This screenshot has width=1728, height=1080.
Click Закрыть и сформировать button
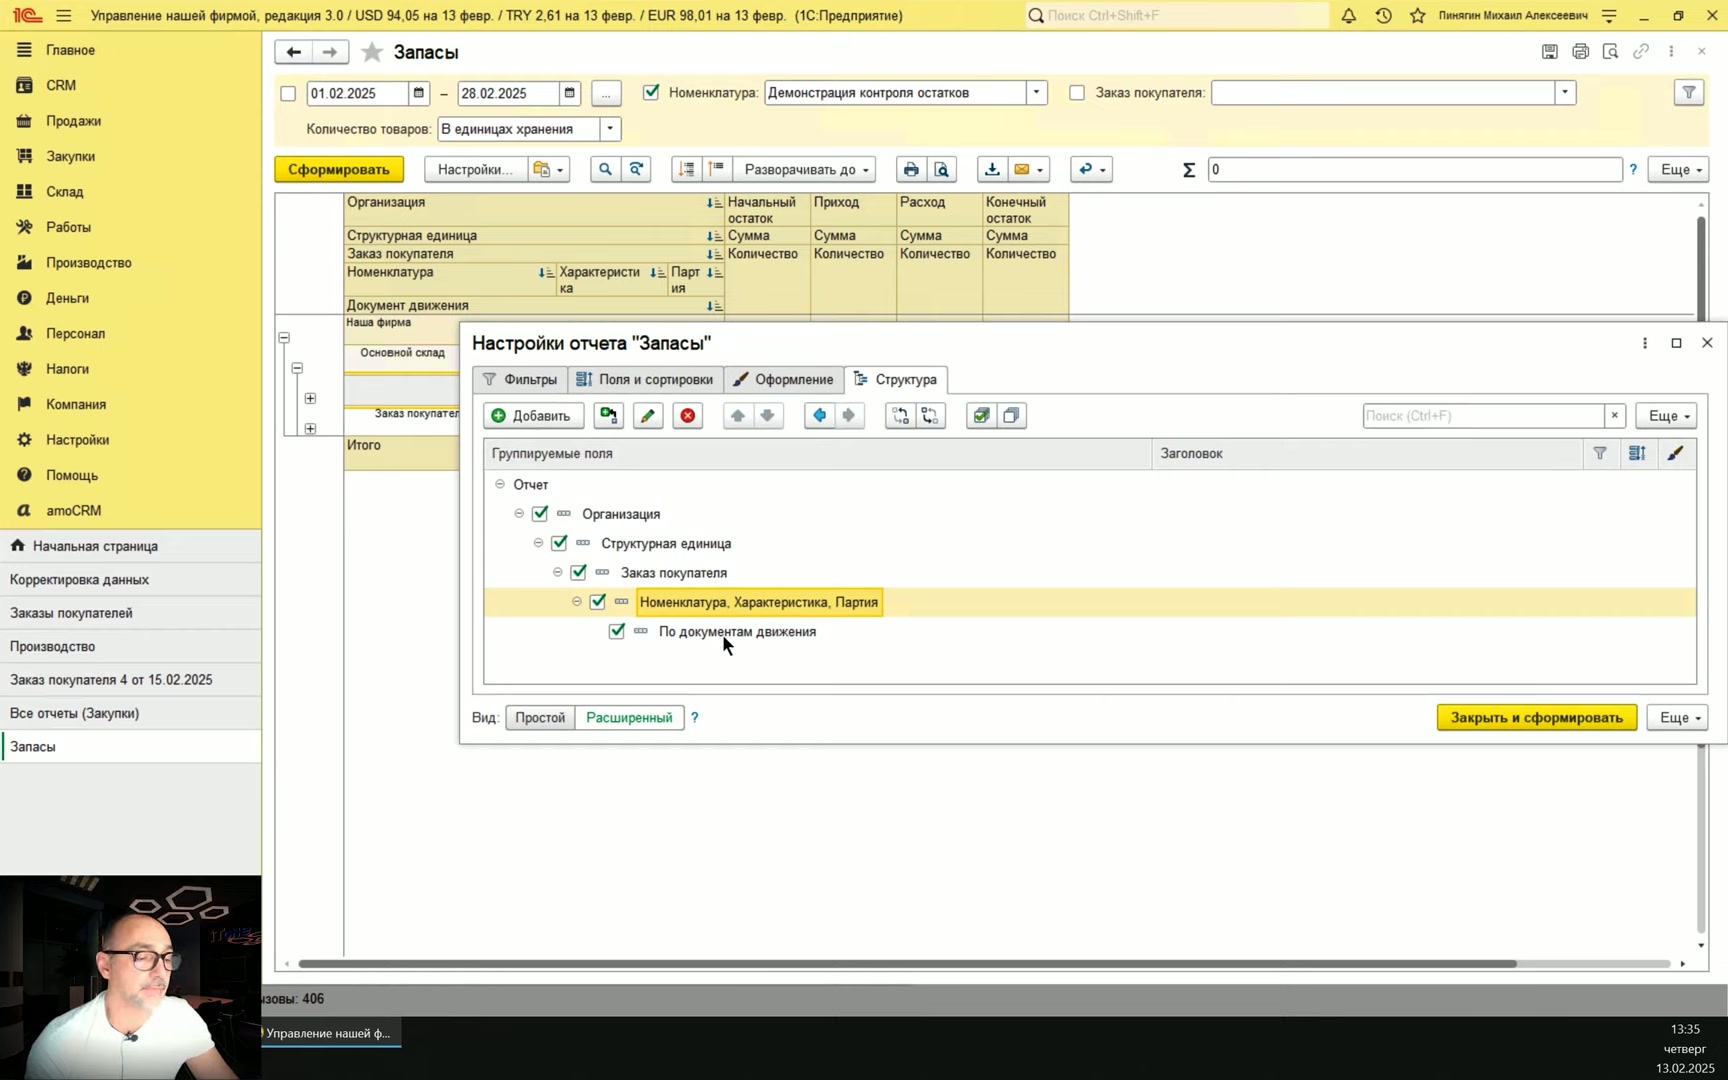pos(1536,718)
